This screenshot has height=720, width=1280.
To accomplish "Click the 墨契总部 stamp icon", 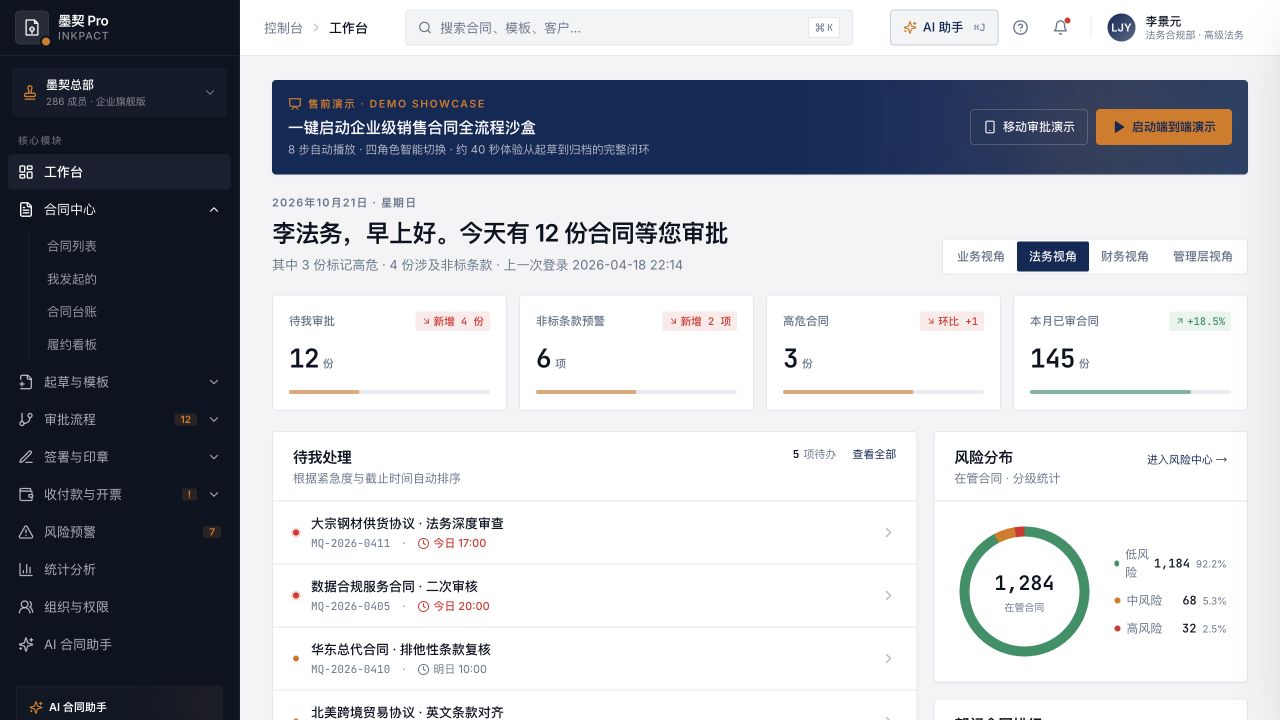I will (x=30, y=93).
